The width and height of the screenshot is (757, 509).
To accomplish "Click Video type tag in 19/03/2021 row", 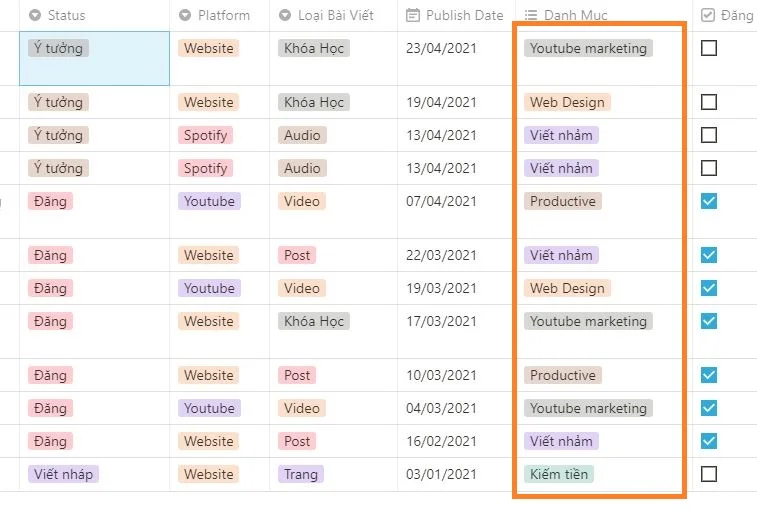I will 302,288.
